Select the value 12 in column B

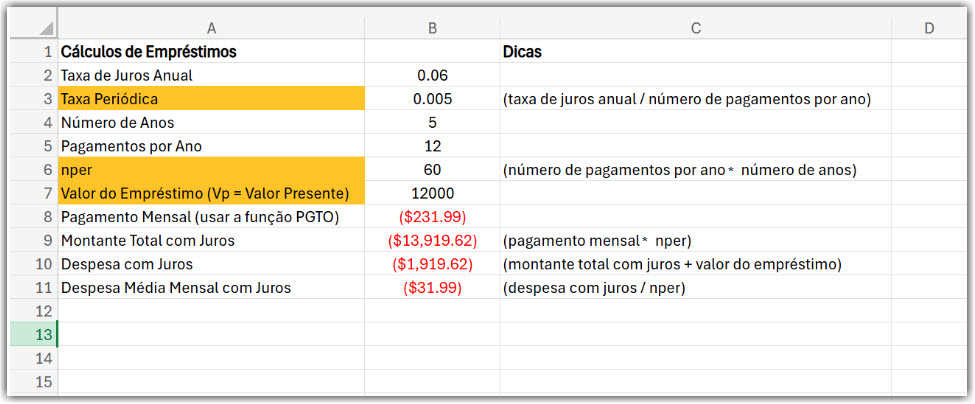432,146
